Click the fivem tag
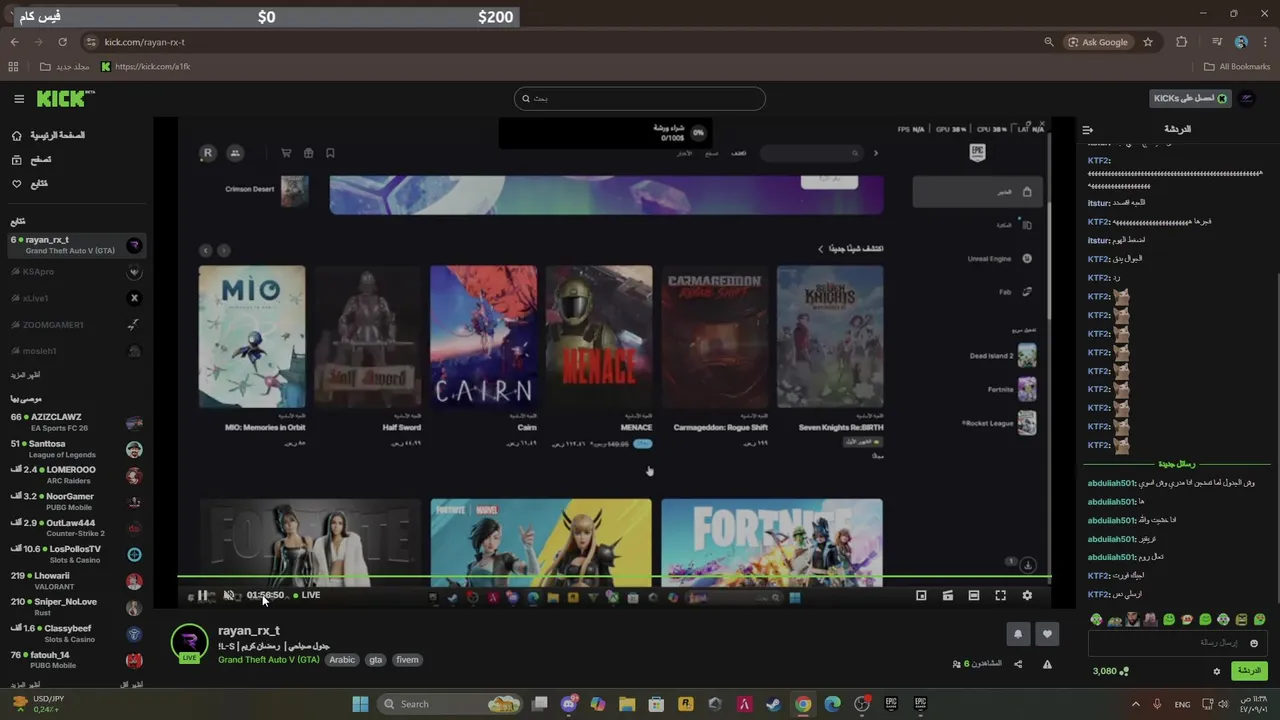 (x=407, y=660)
